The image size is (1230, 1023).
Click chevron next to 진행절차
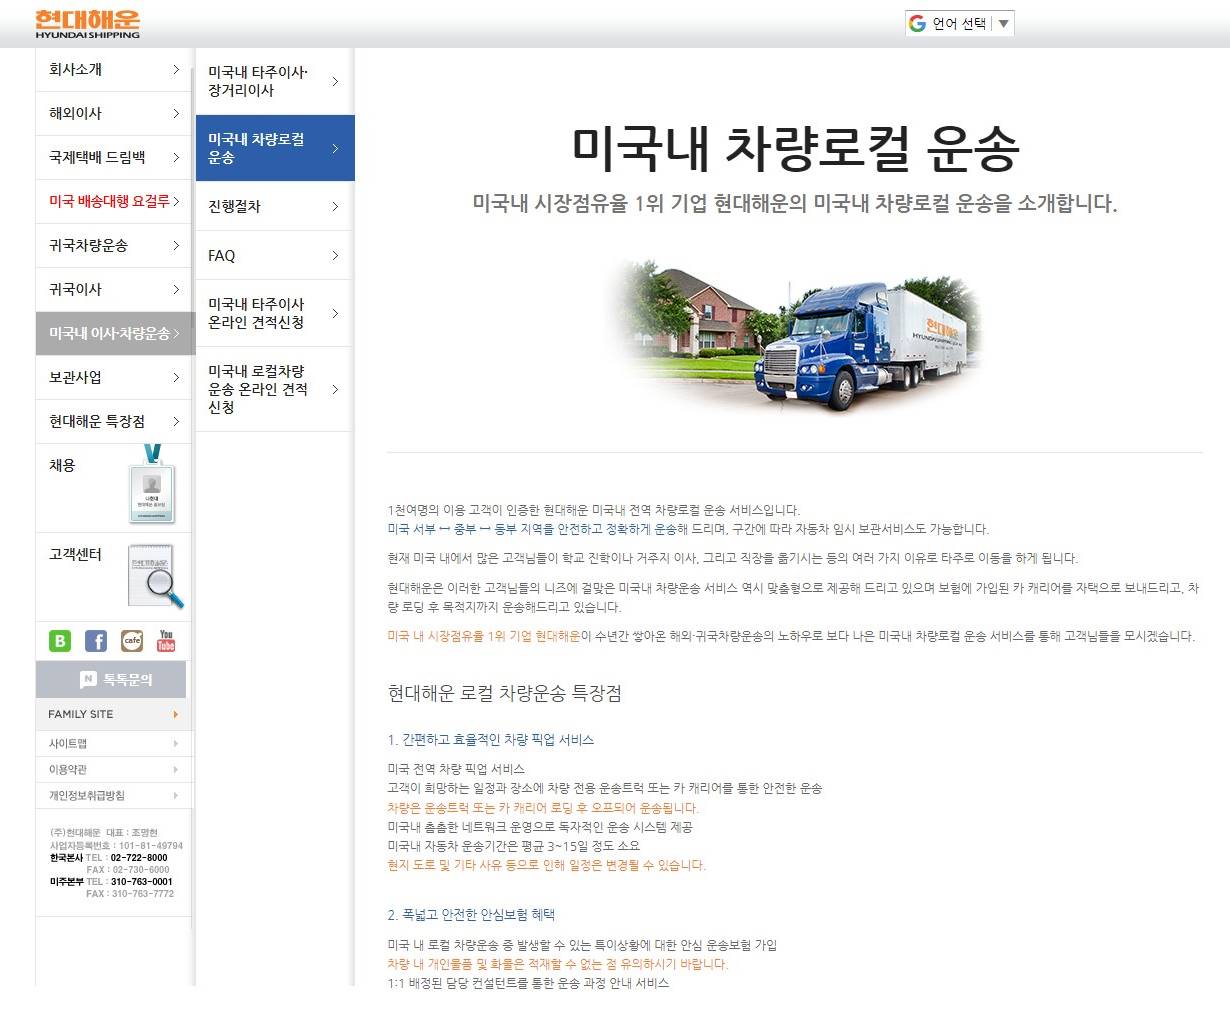tap(335, 206)
